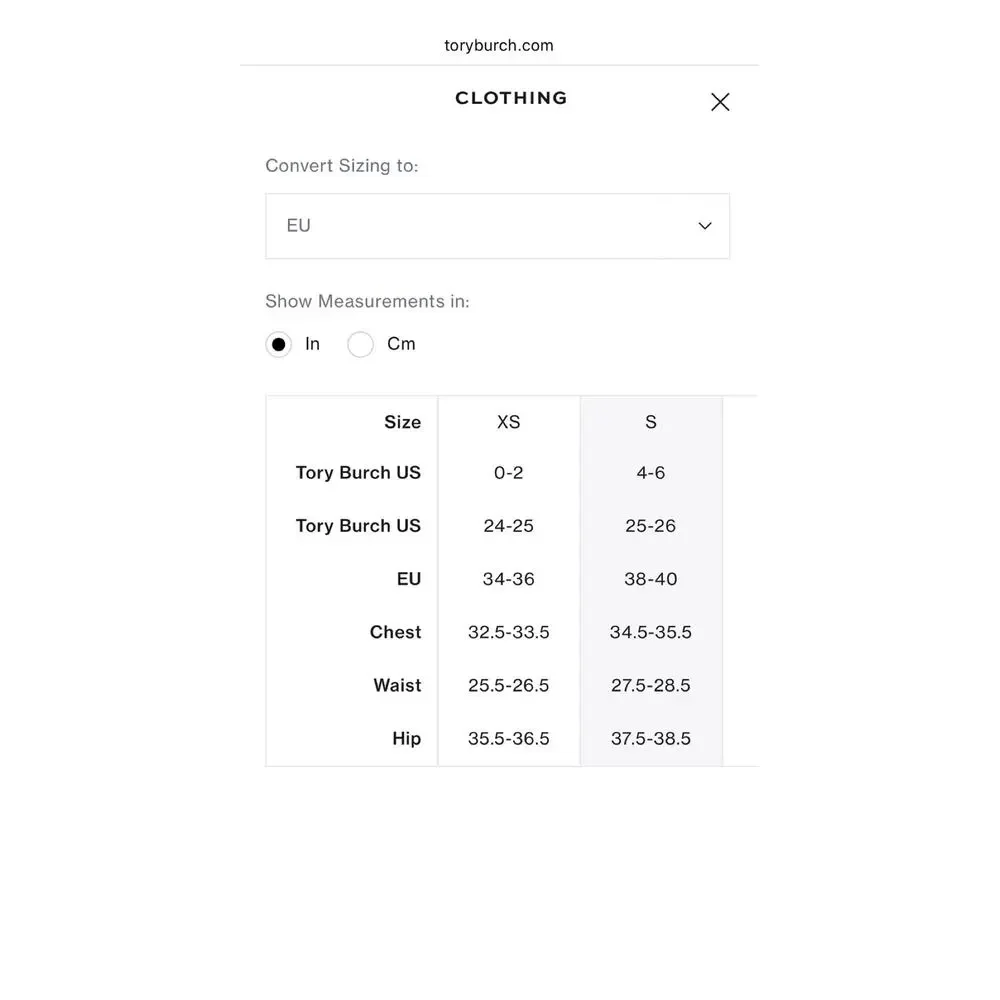The width and height of the screenshot is (1000, 1000).
Task: Click the EU 34-36 cell
Action: (508, 579)
